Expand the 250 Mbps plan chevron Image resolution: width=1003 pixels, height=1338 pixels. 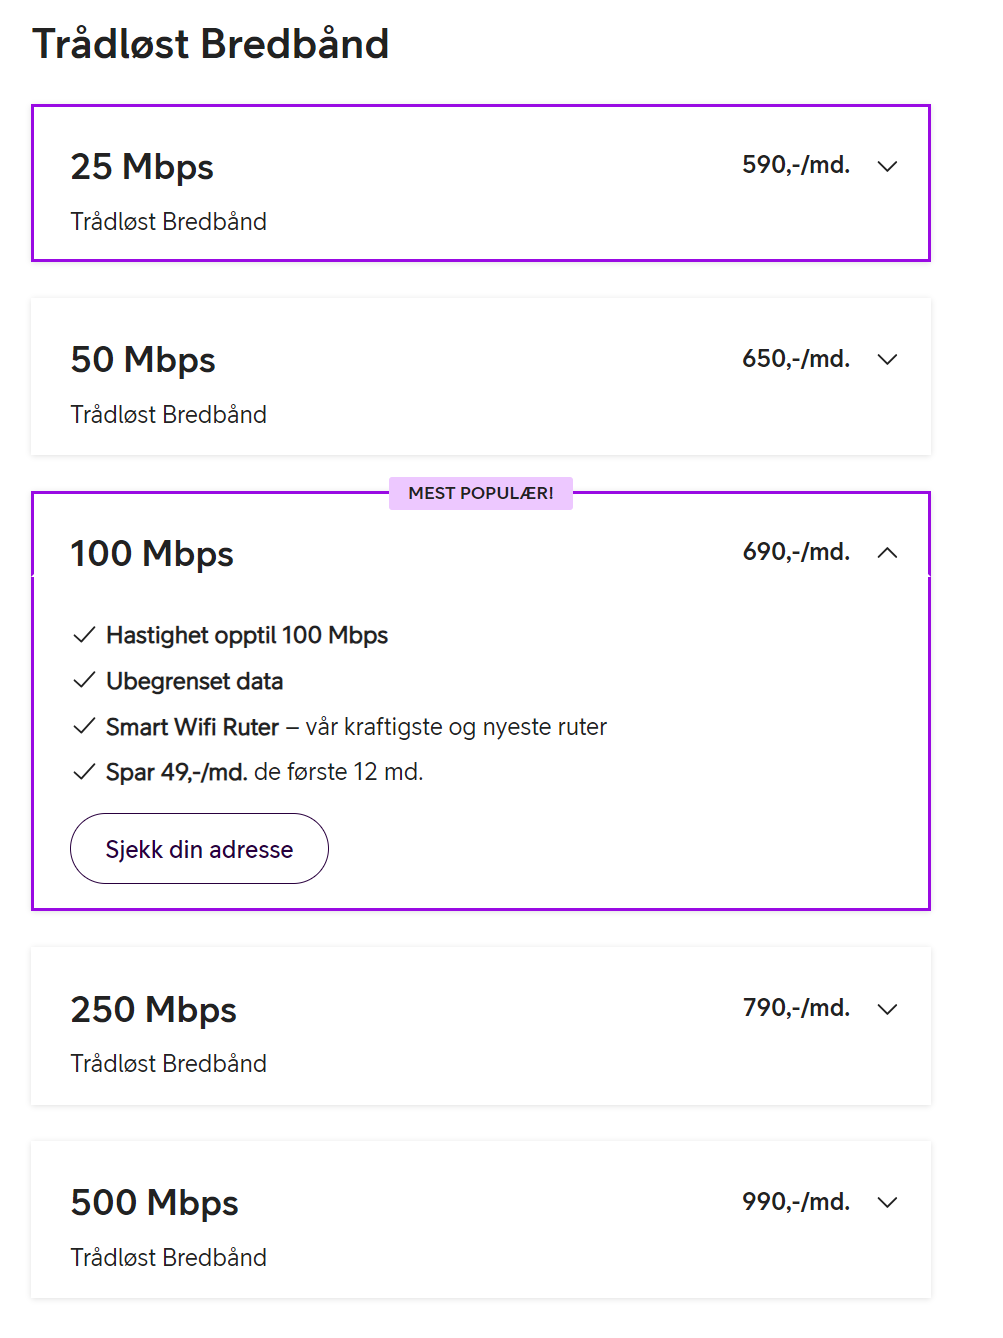pyautogui.click(x=887, y=1009)
